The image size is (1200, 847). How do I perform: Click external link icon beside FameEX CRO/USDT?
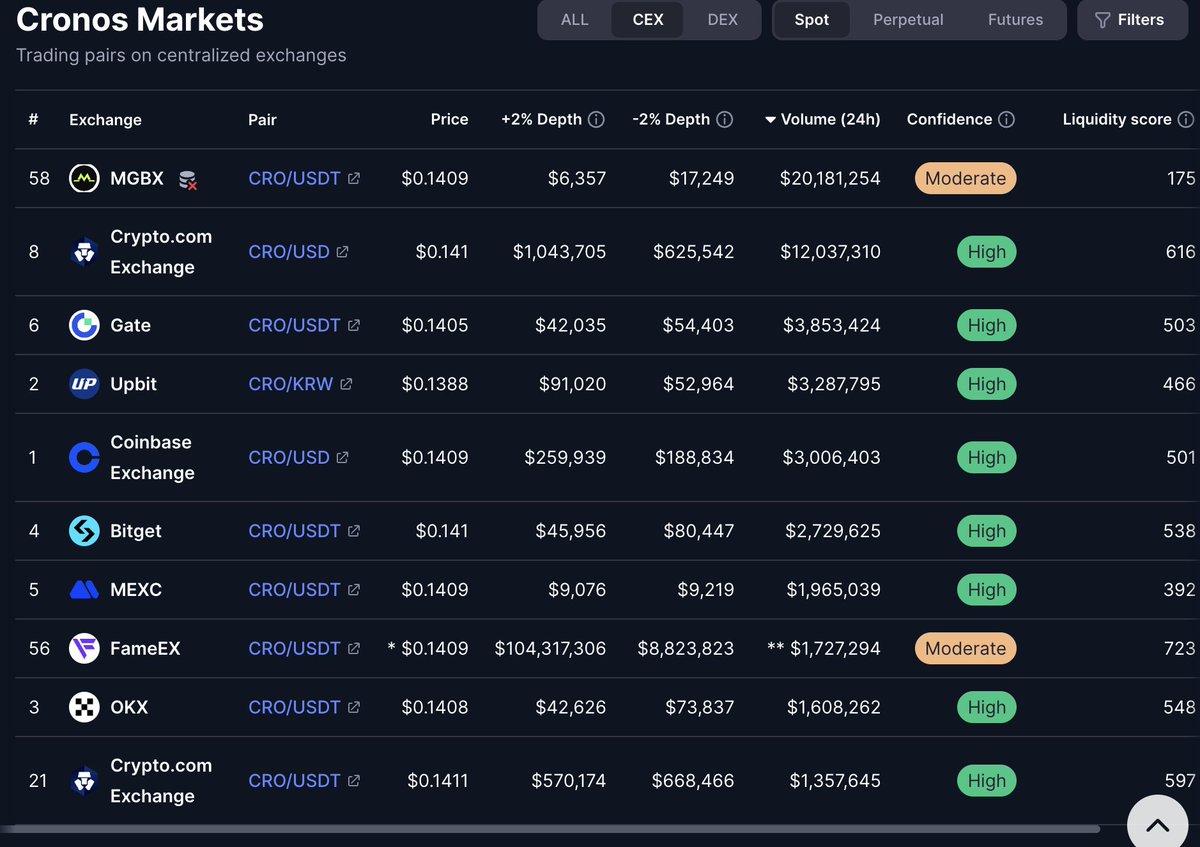coord(353,648)
